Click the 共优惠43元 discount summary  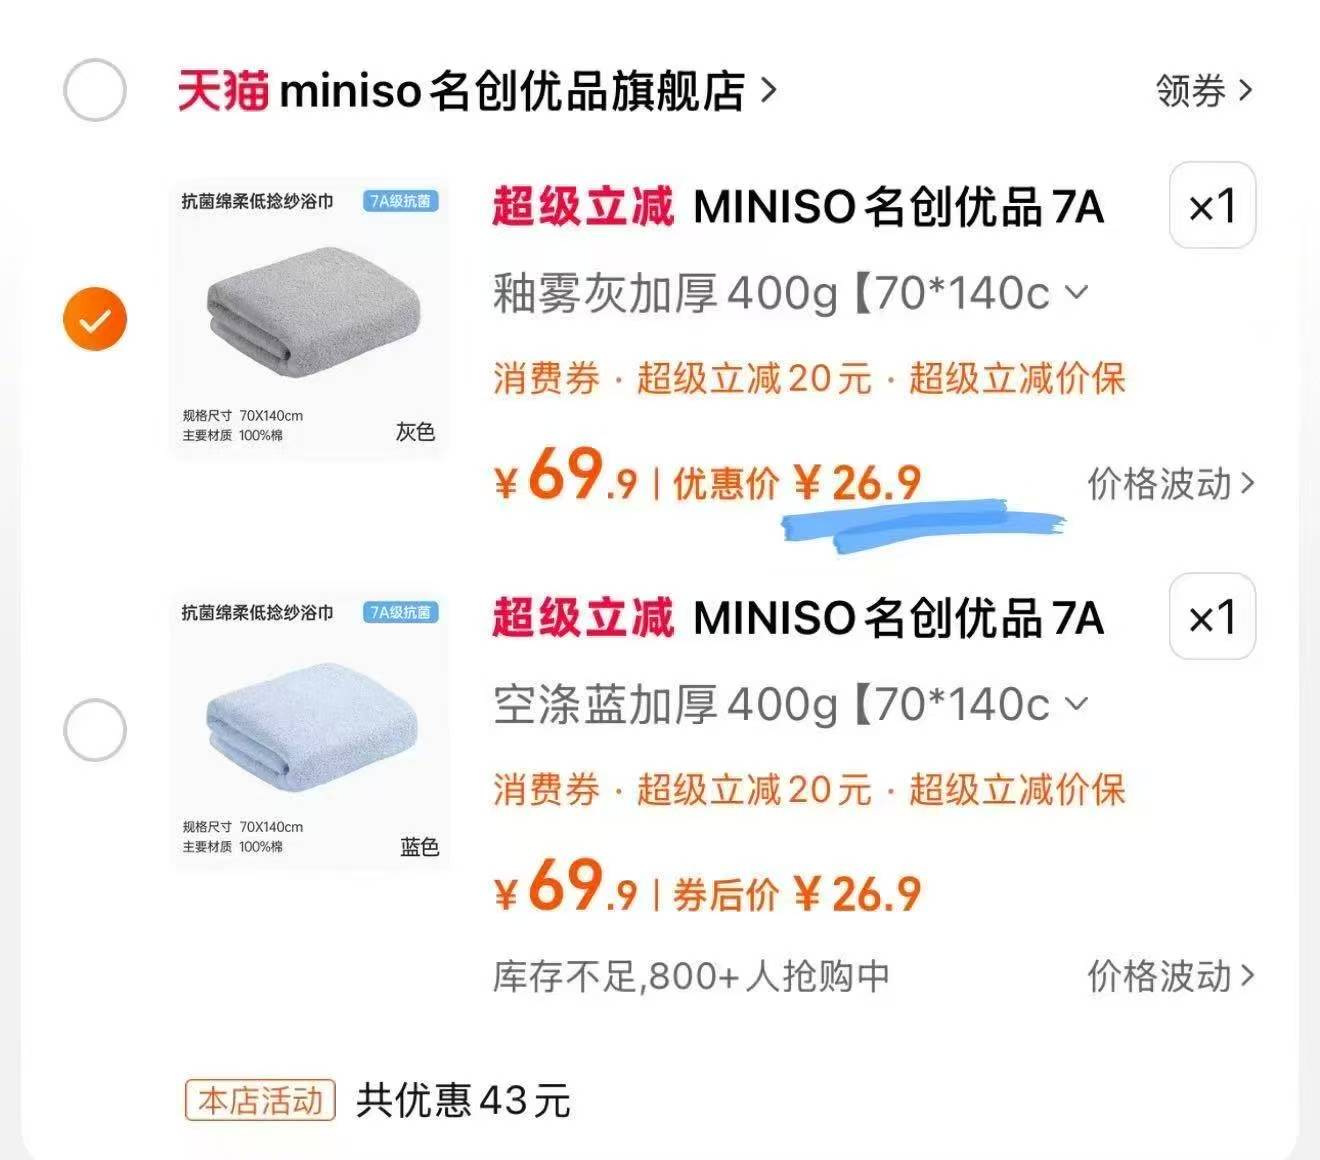(460, 1101)
